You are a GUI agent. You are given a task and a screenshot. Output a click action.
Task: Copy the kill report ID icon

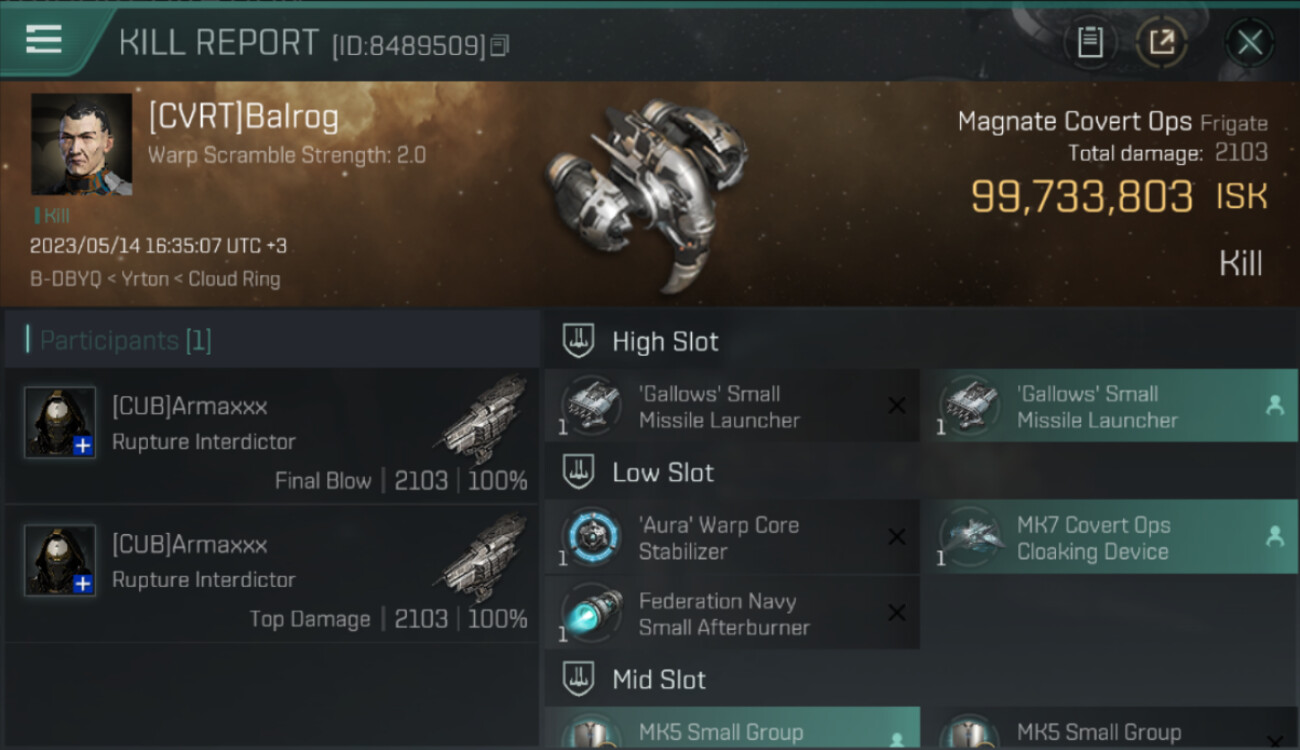click(500, 45)
